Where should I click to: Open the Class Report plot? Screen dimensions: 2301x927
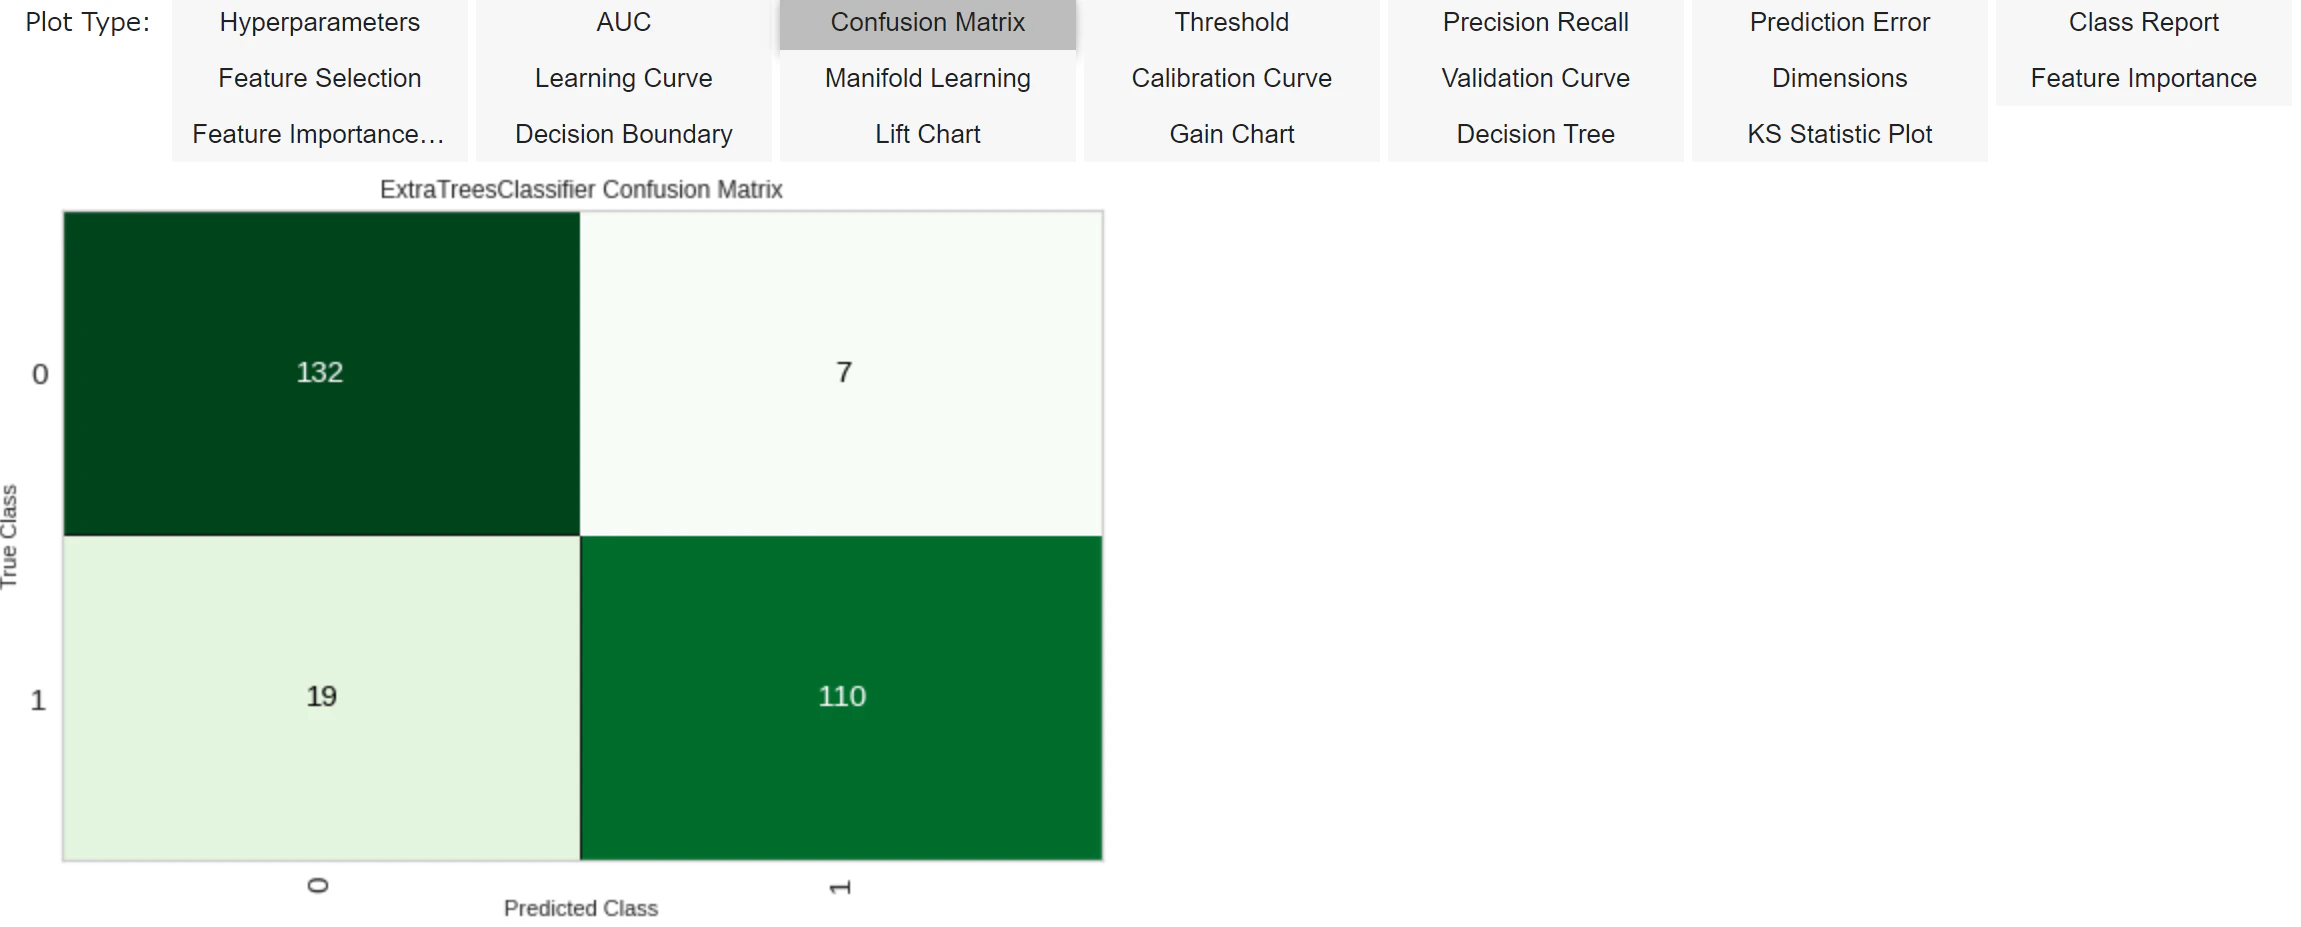[2144, 23]
